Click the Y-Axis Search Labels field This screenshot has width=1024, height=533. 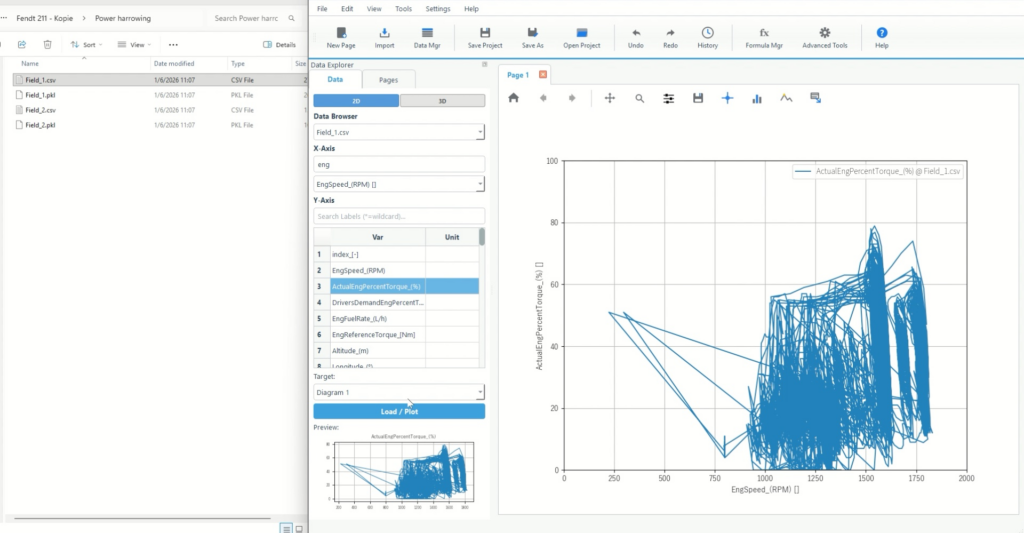point(399,216)
